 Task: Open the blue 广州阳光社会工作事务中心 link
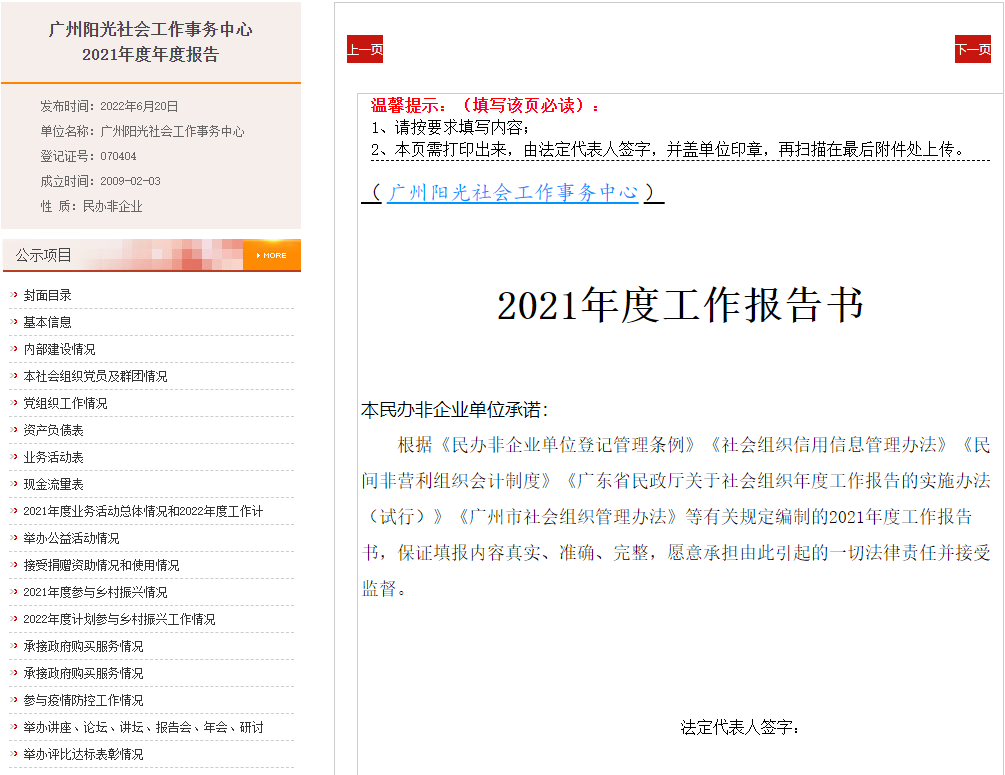tap(513, 192)
